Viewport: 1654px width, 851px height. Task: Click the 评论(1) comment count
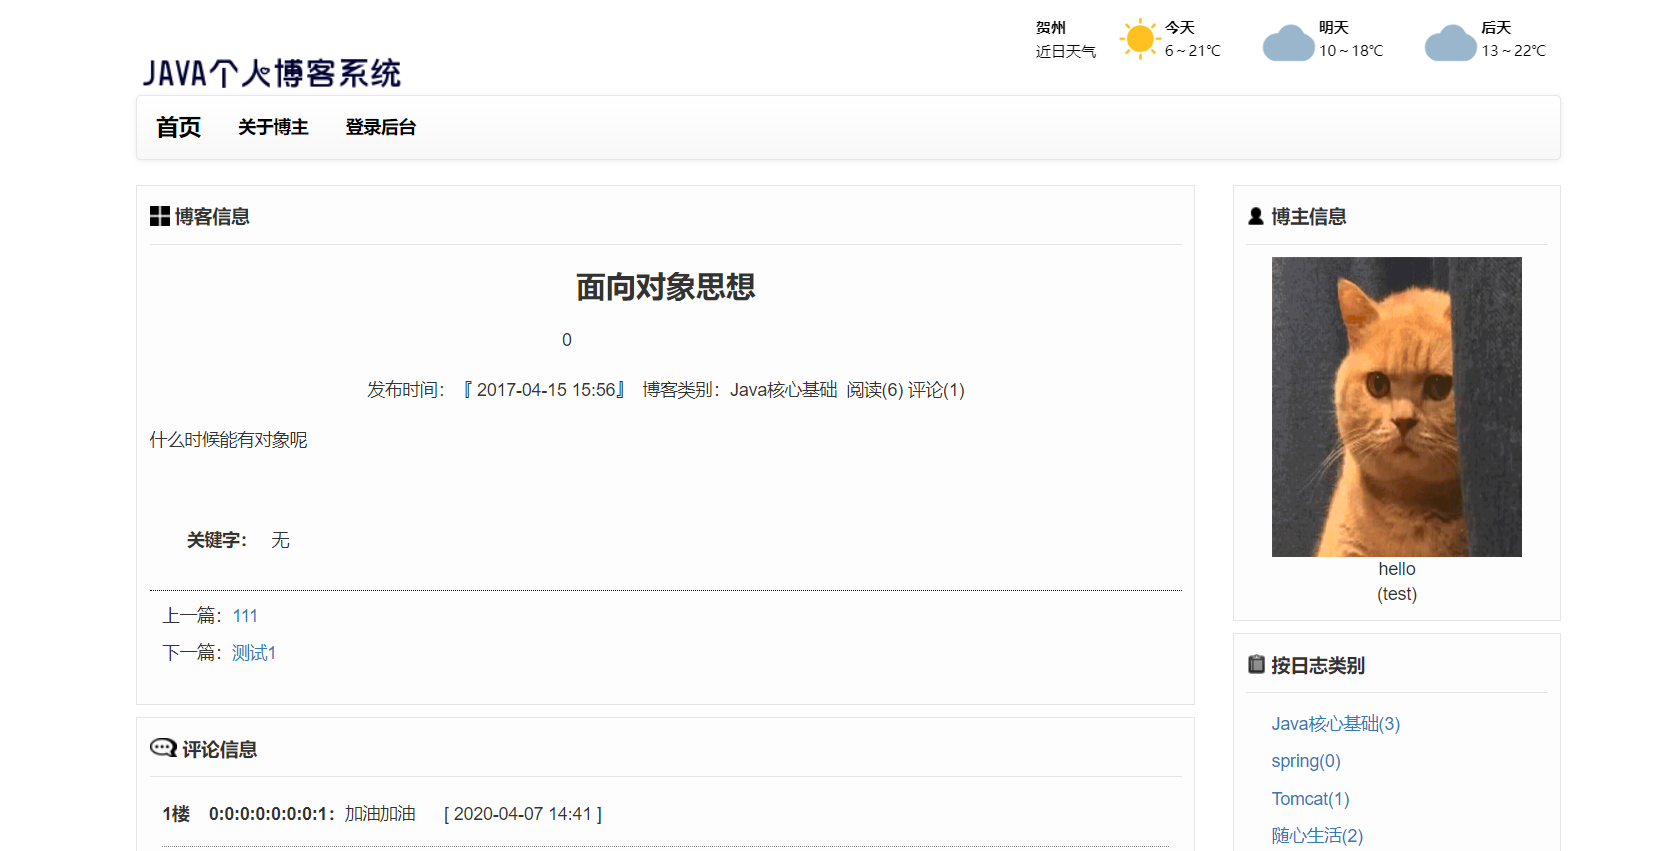[936, 390]
